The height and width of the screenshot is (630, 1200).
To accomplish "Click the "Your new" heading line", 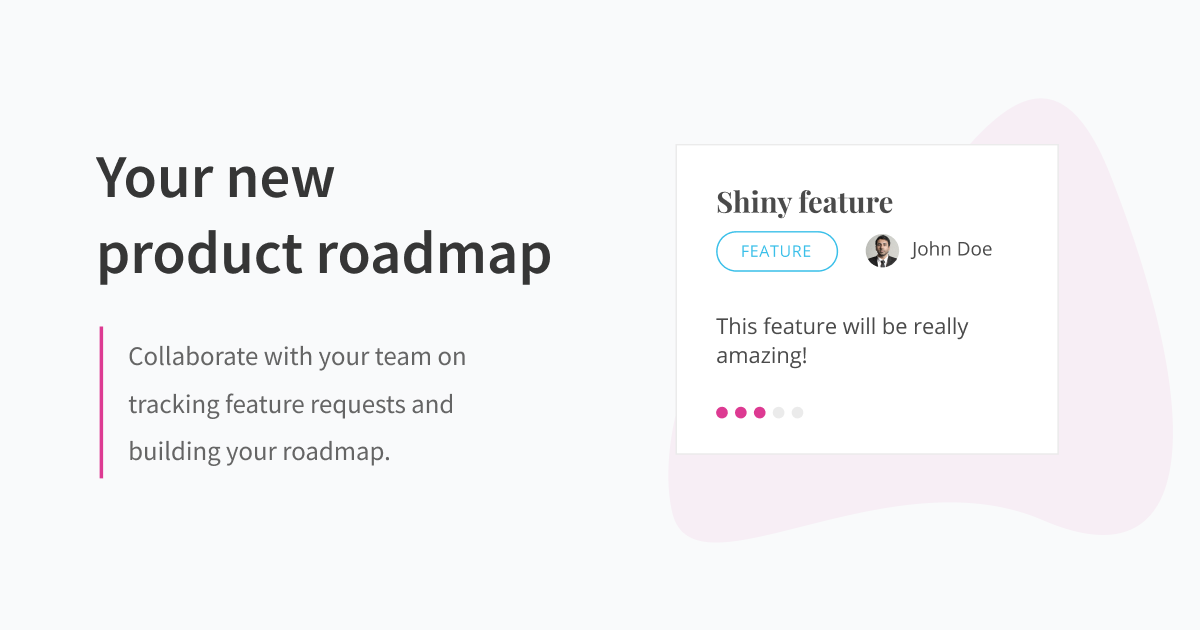I will [215, 178].
